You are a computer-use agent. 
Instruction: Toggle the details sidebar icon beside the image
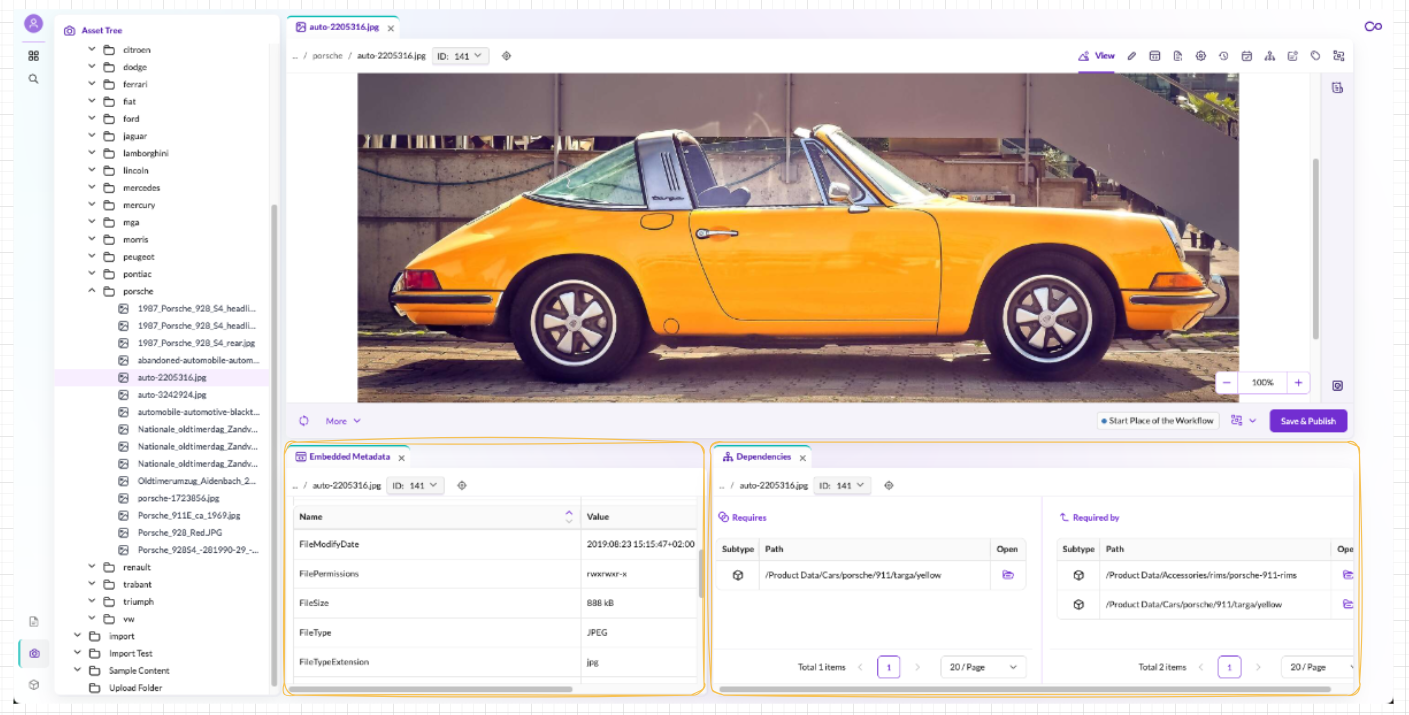click(1337, 88)
